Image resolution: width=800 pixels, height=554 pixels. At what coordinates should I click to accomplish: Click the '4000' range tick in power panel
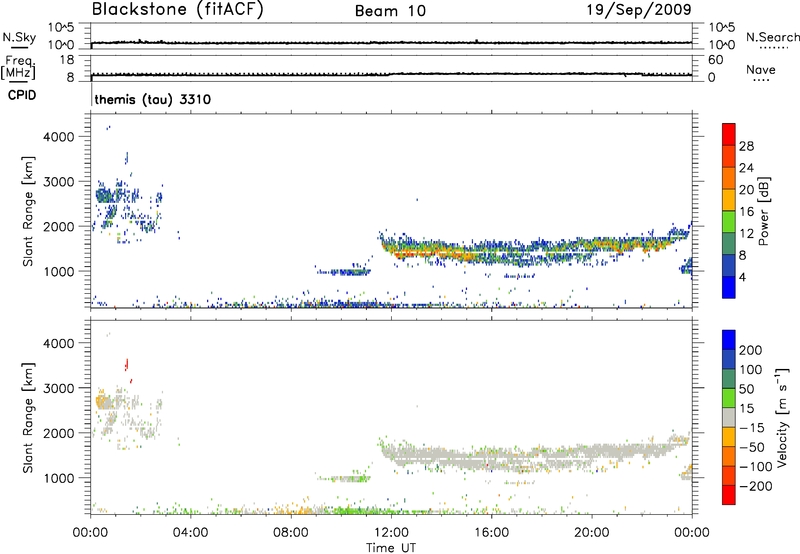(x=58, y=137)
